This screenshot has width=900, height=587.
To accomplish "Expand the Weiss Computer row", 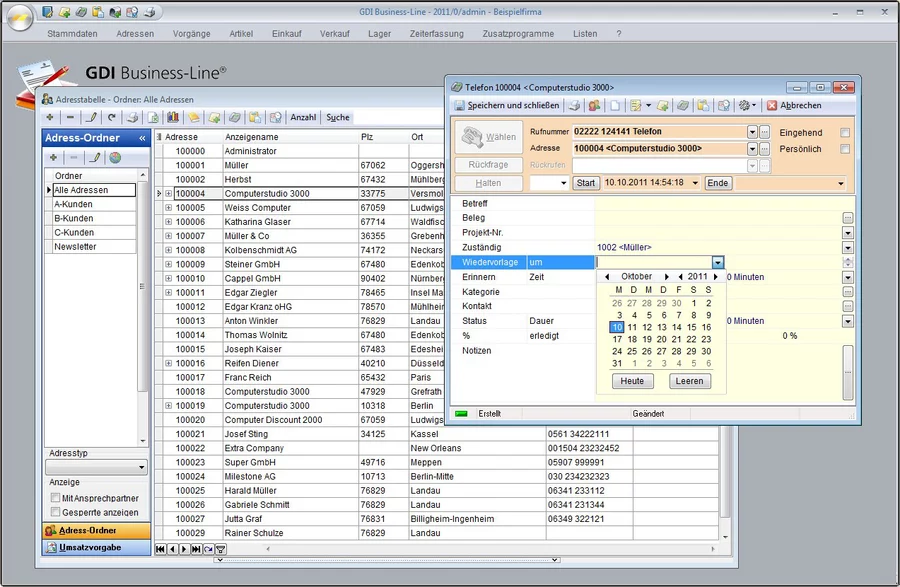I will pyautogui.click(x=169, y=208).
